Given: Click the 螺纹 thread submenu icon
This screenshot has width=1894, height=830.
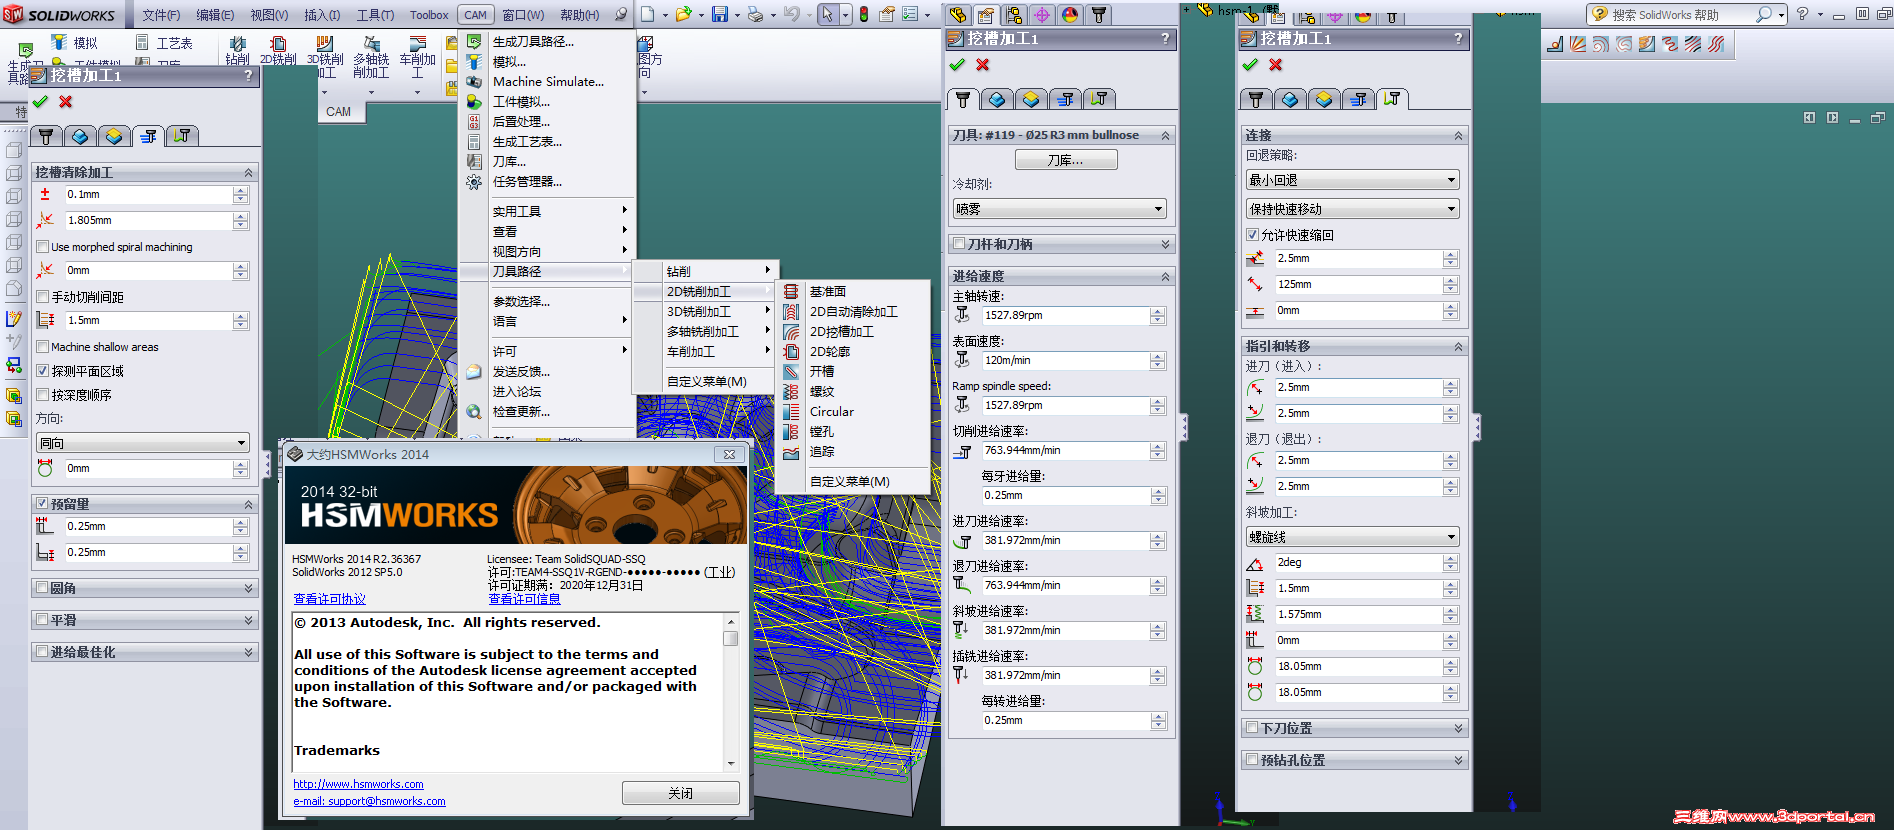Looking at the screenshot, I should pyautogui.click(x=791, y=392).
